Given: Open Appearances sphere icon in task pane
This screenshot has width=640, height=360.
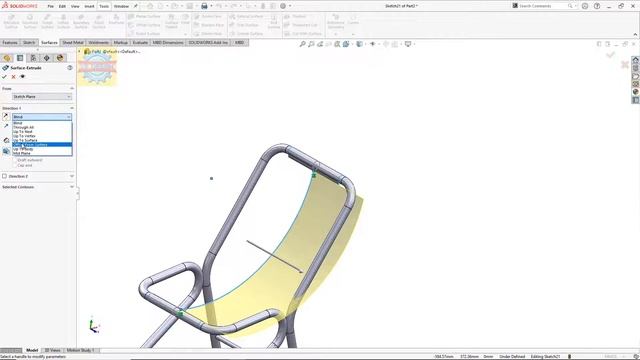Looking at the screenshot, I should pos(636,92).
